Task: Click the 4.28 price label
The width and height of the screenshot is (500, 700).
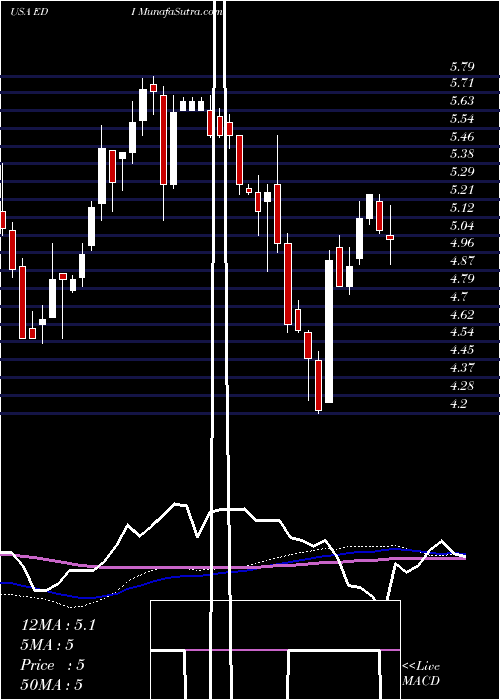Action: [462, 386]
